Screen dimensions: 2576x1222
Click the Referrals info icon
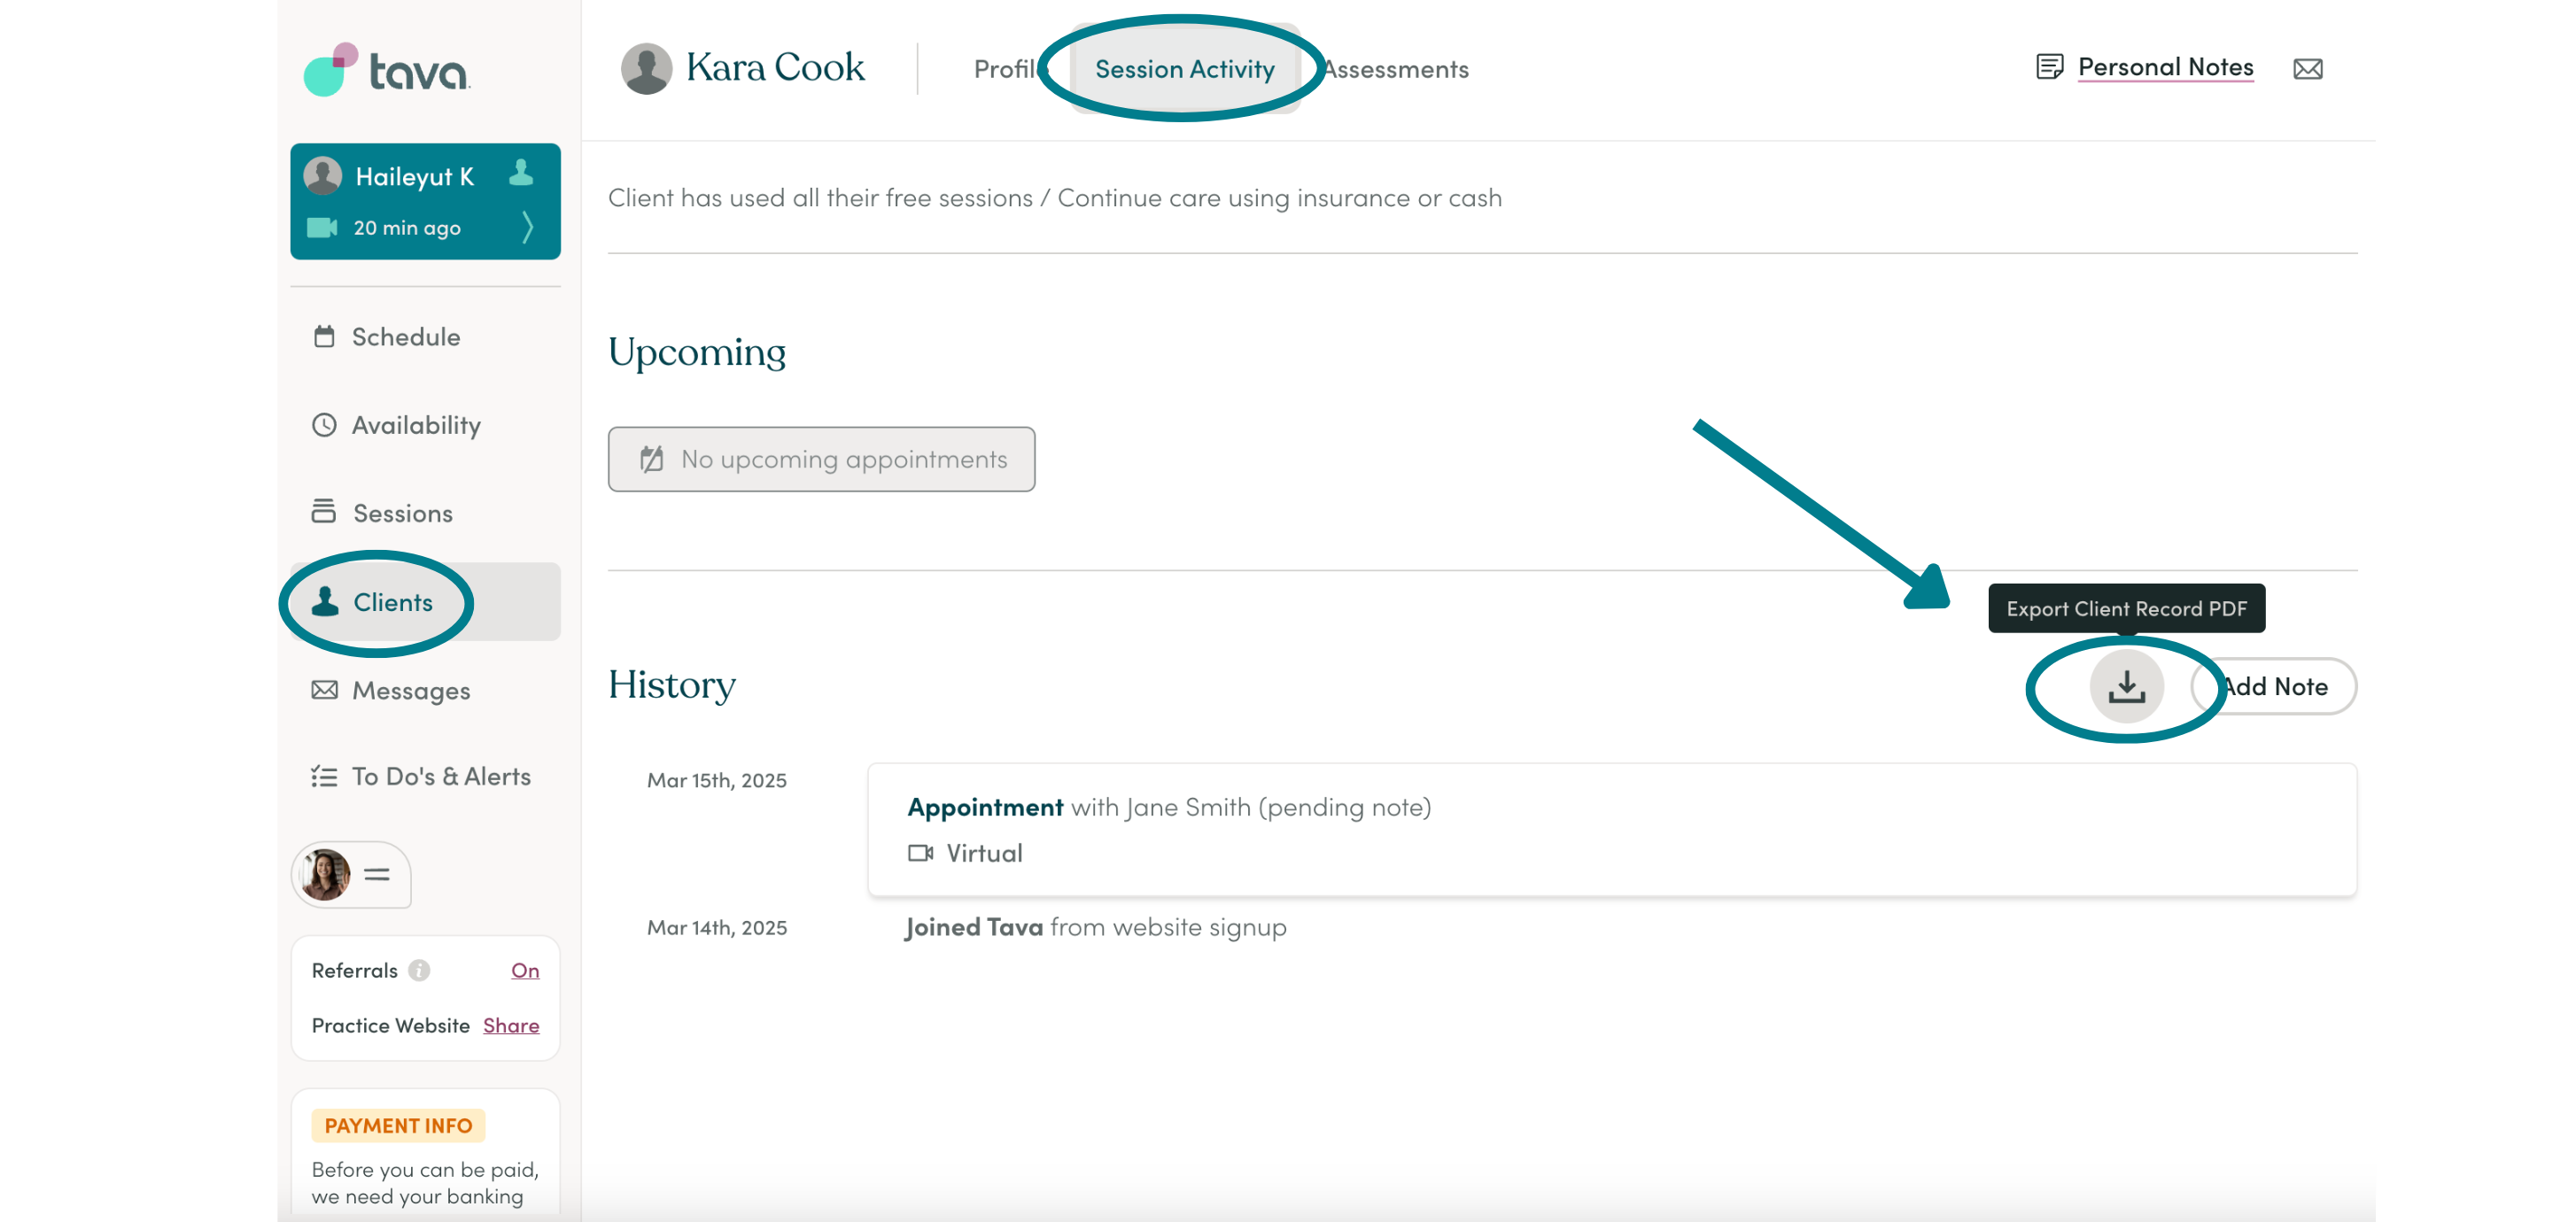click(420, 970)
